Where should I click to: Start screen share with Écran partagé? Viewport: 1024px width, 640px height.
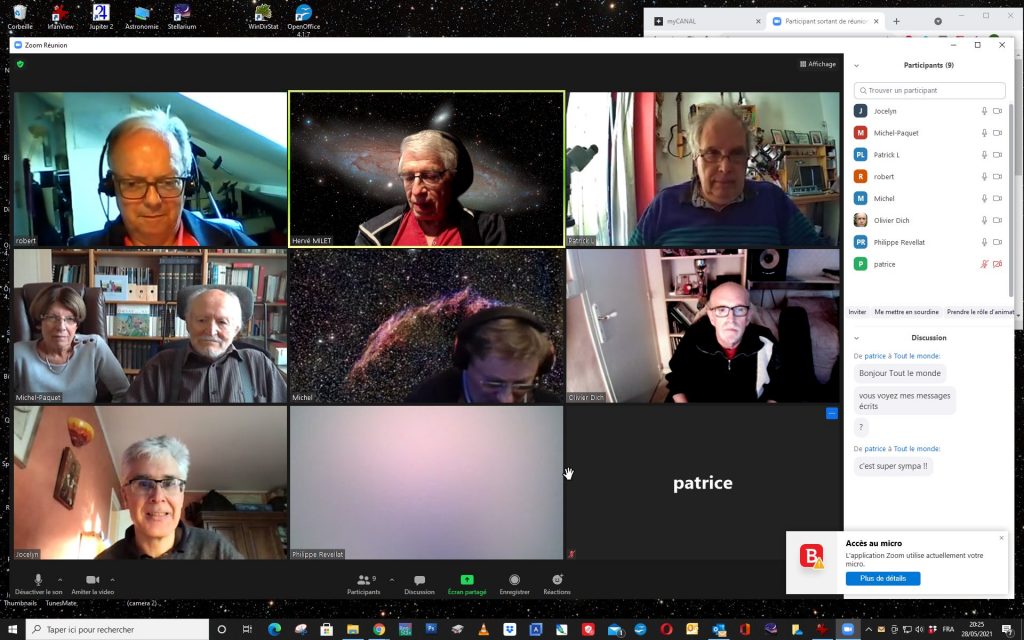(x=467, y=583)
